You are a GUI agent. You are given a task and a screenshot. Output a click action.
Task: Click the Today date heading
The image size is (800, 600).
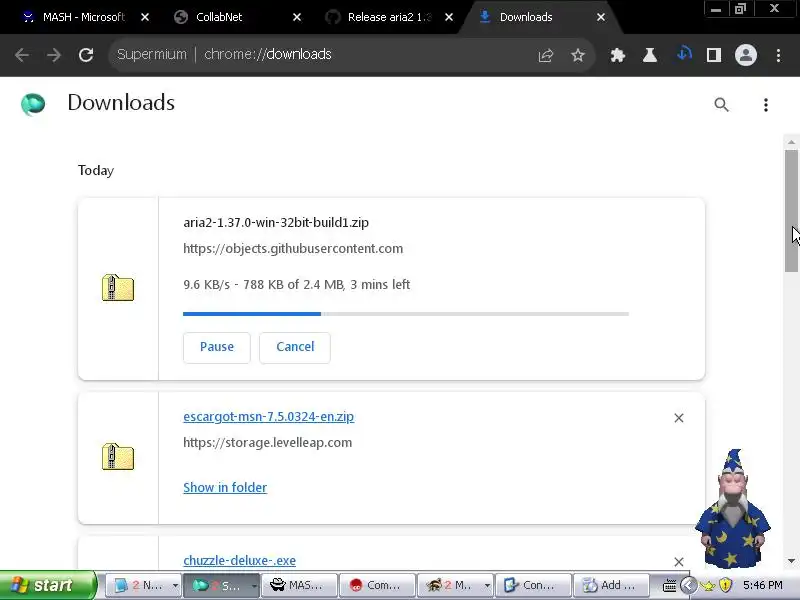click(96, 170)
